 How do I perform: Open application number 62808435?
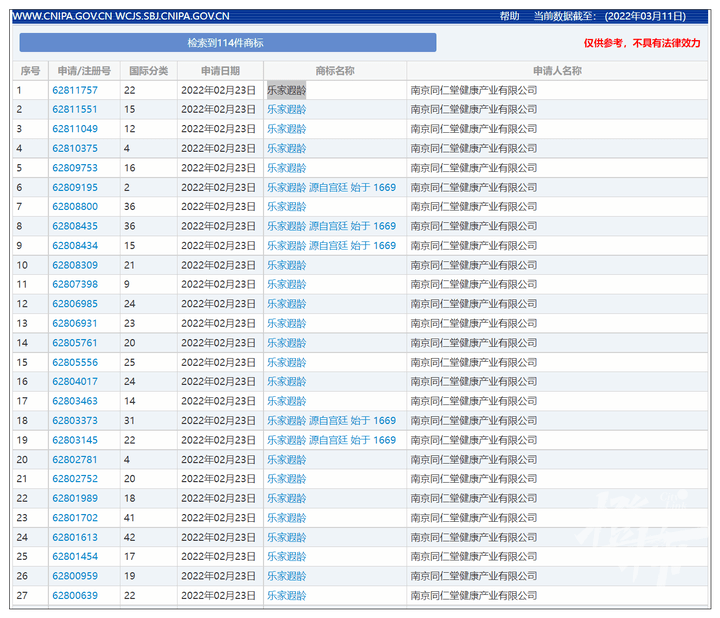[75, 226]
